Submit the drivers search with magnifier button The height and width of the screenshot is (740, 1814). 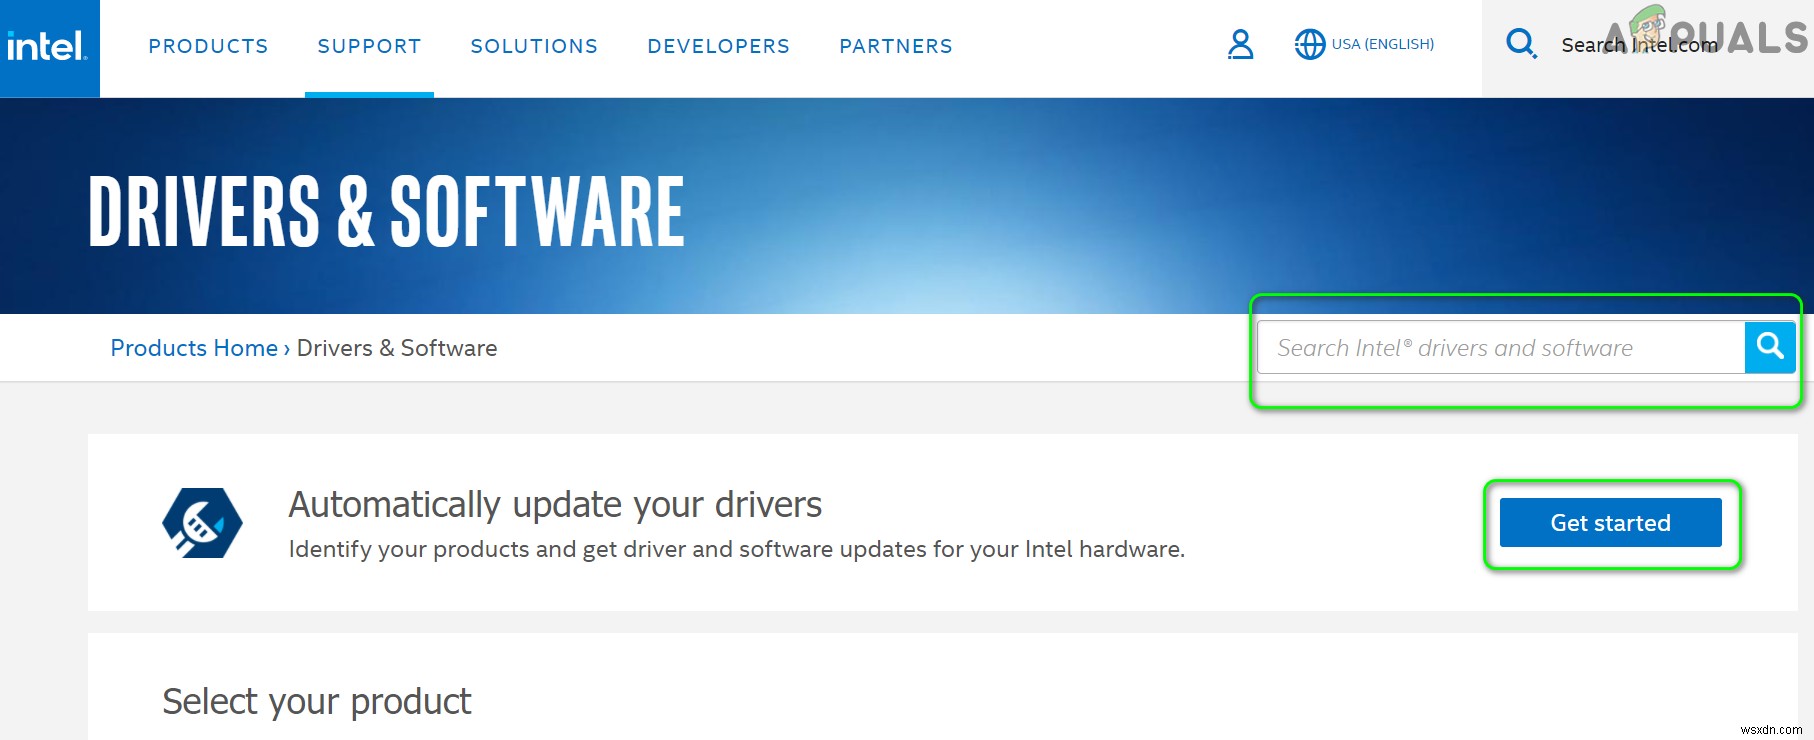1770,347
